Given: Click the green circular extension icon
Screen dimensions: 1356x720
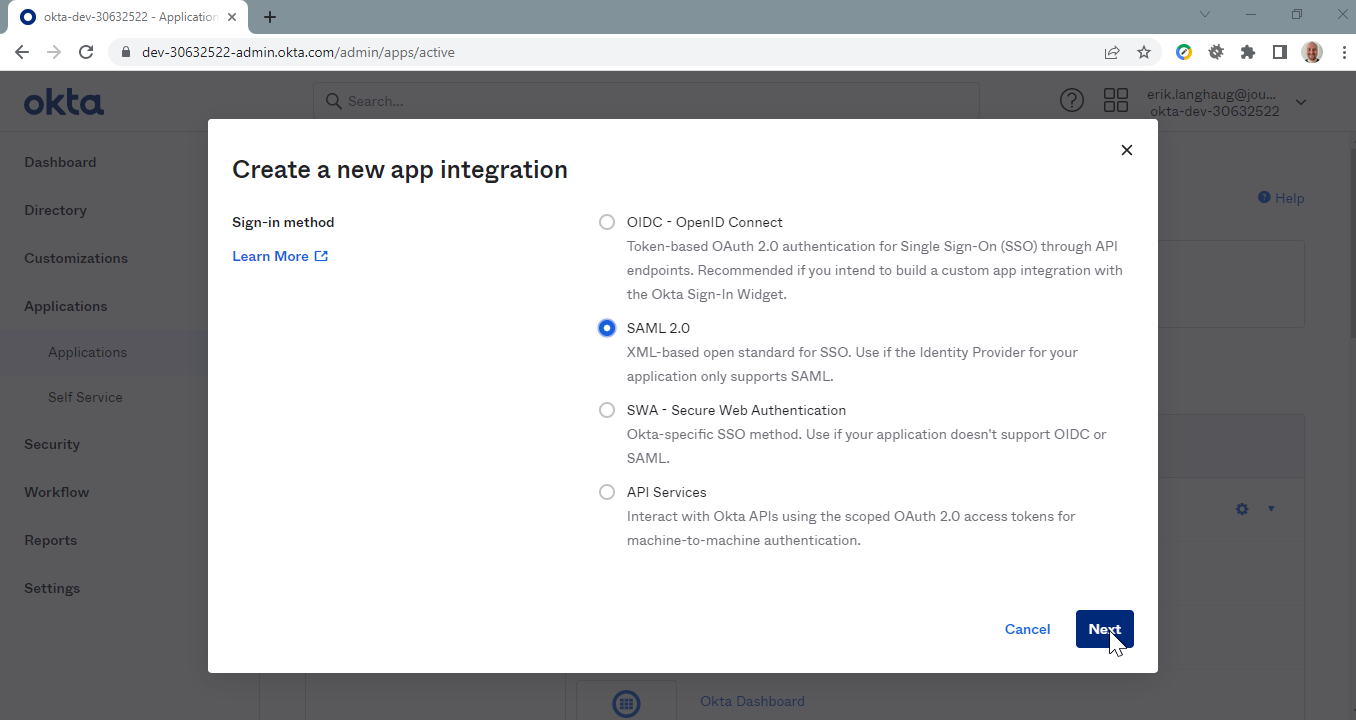Looking at the screenshot, I should click(1184, 52).
